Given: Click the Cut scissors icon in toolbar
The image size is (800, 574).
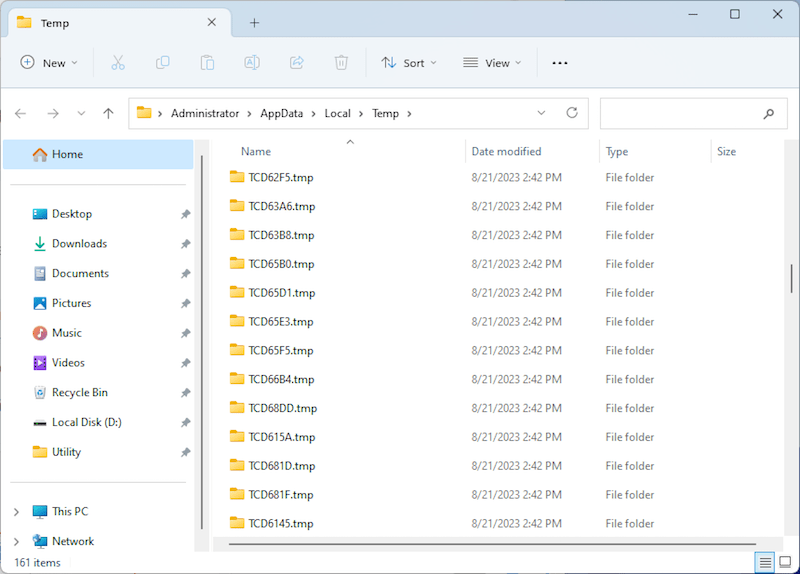Looking at the screenshot, I should click(x=118, y=63).
